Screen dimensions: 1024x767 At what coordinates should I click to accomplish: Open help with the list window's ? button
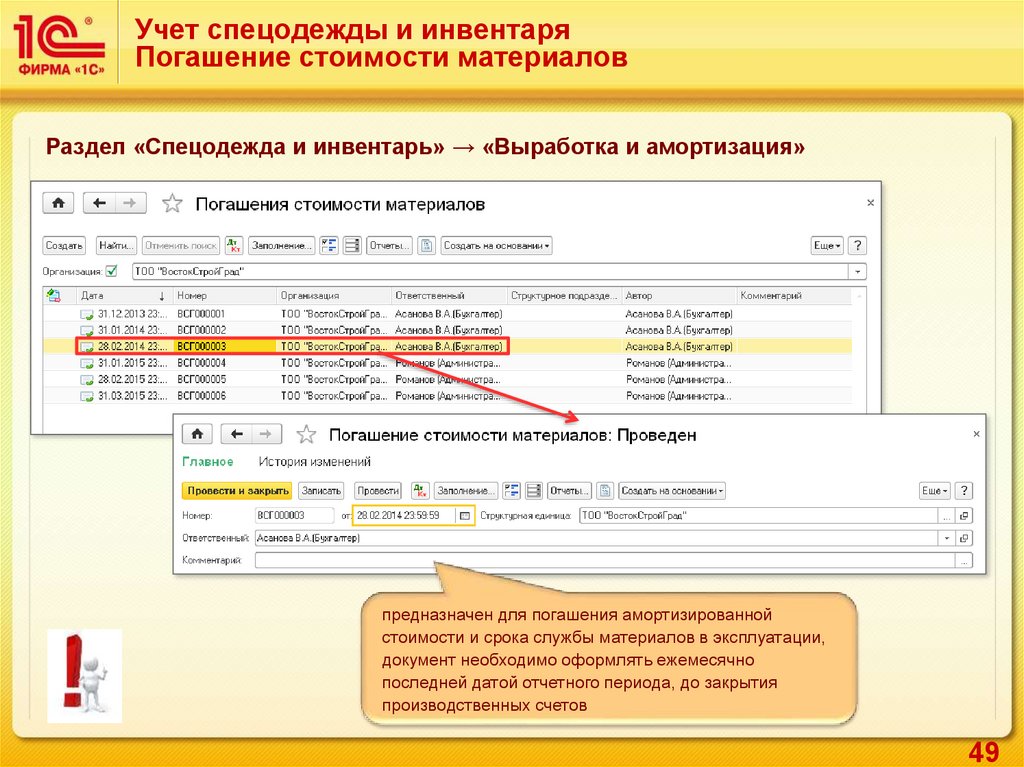[857, 246]
